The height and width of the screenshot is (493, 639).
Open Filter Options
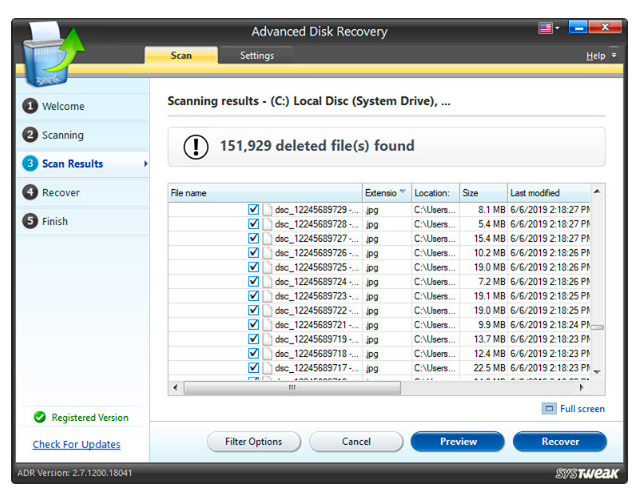click(253, 442)
